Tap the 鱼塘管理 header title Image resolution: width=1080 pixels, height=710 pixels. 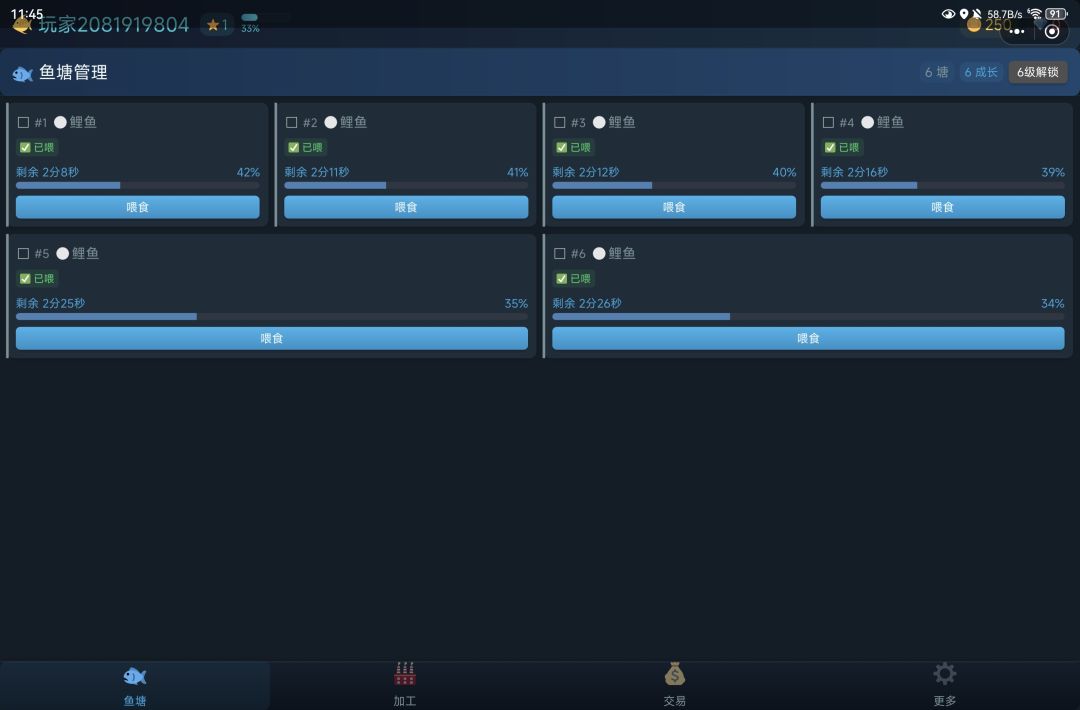(73, 72)
